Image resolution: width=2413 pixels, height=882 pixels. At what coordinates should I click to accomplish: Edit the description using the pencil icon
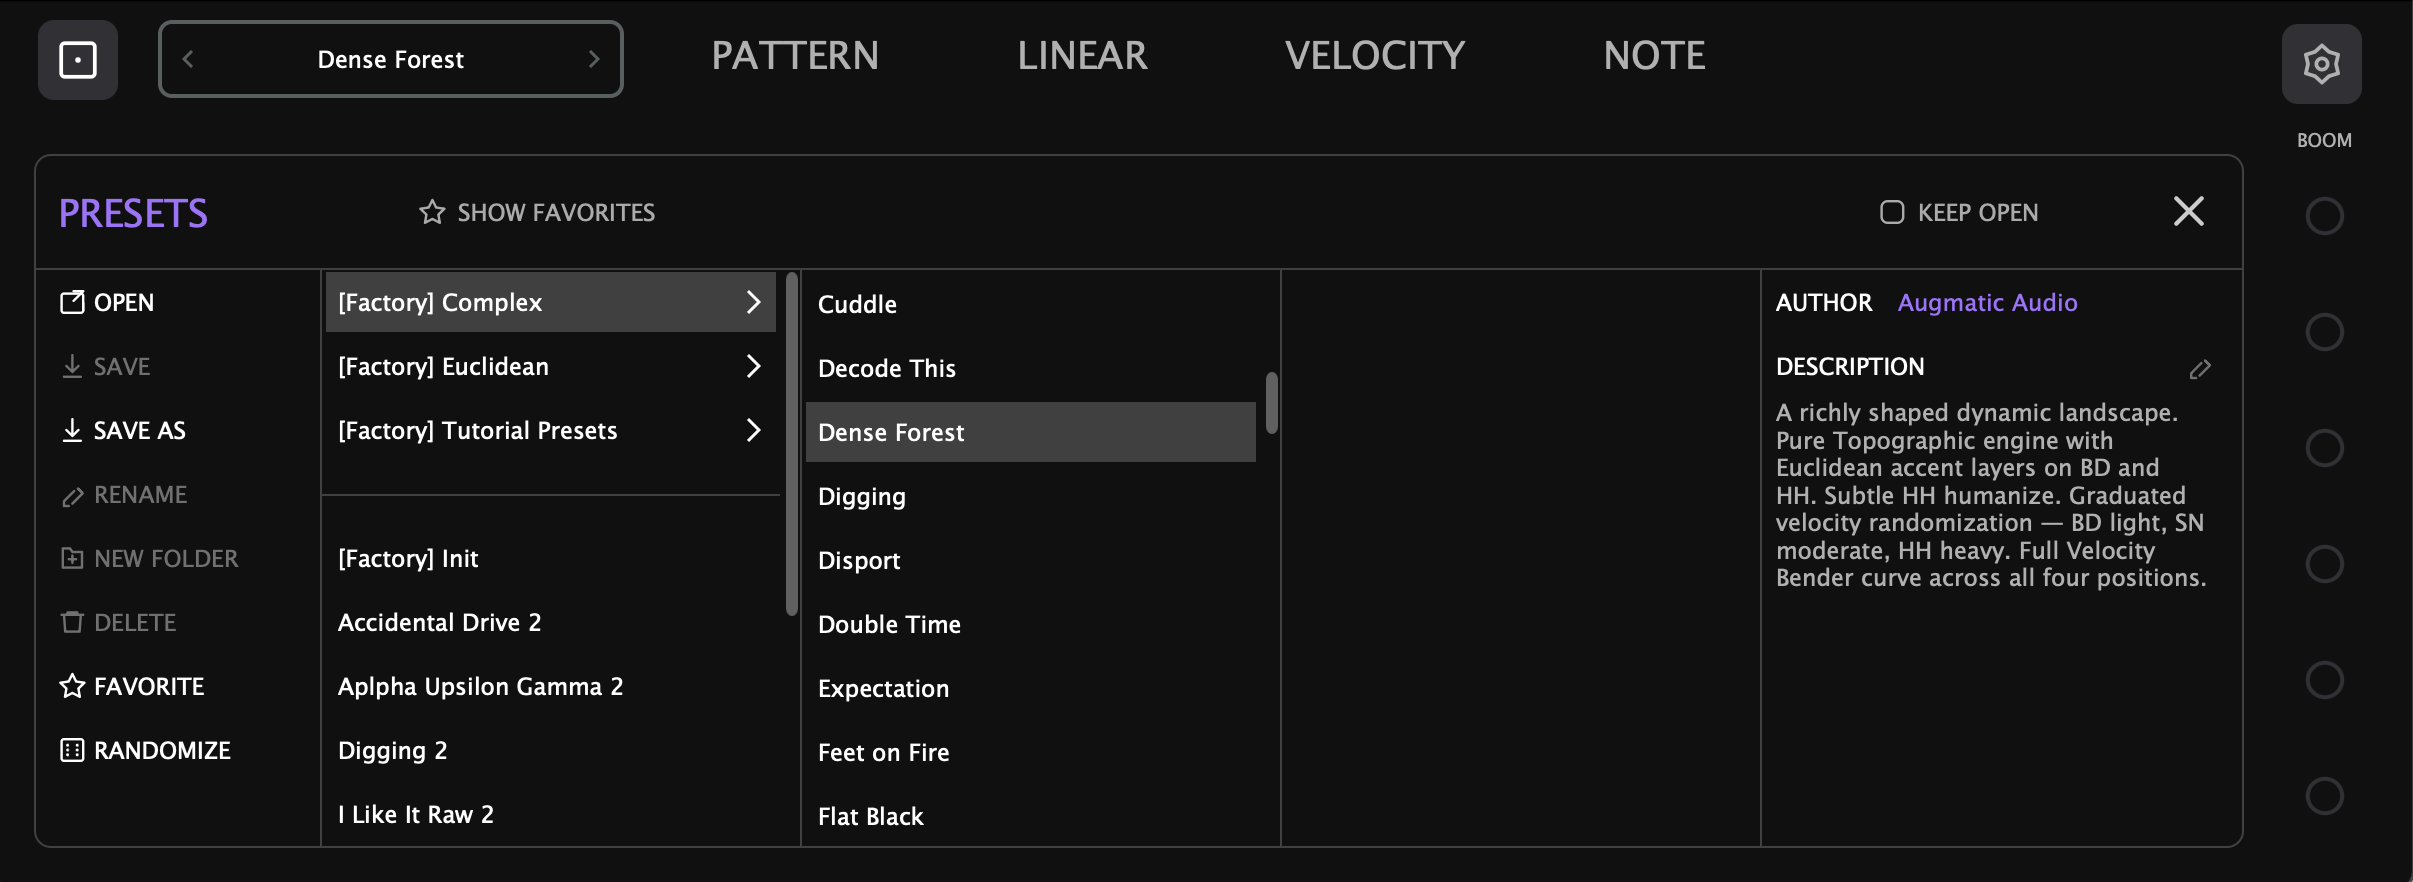tap(2199, 369)
